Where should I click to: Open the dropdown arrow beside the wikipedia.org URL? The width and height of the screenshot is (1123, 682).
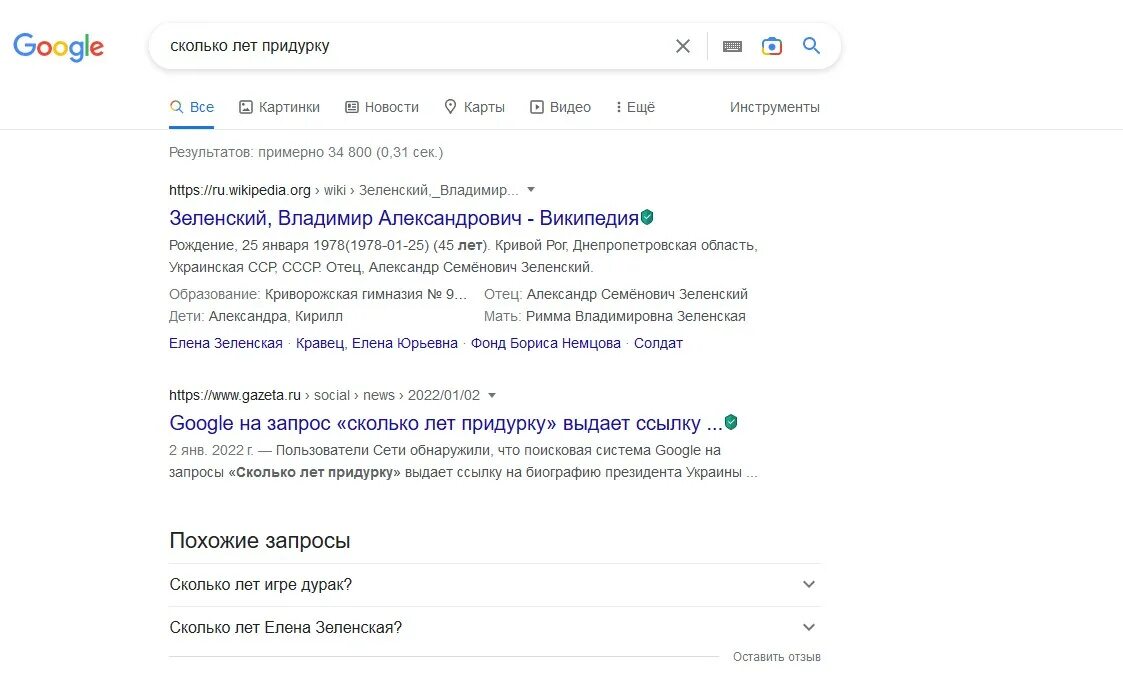[531, 190]
